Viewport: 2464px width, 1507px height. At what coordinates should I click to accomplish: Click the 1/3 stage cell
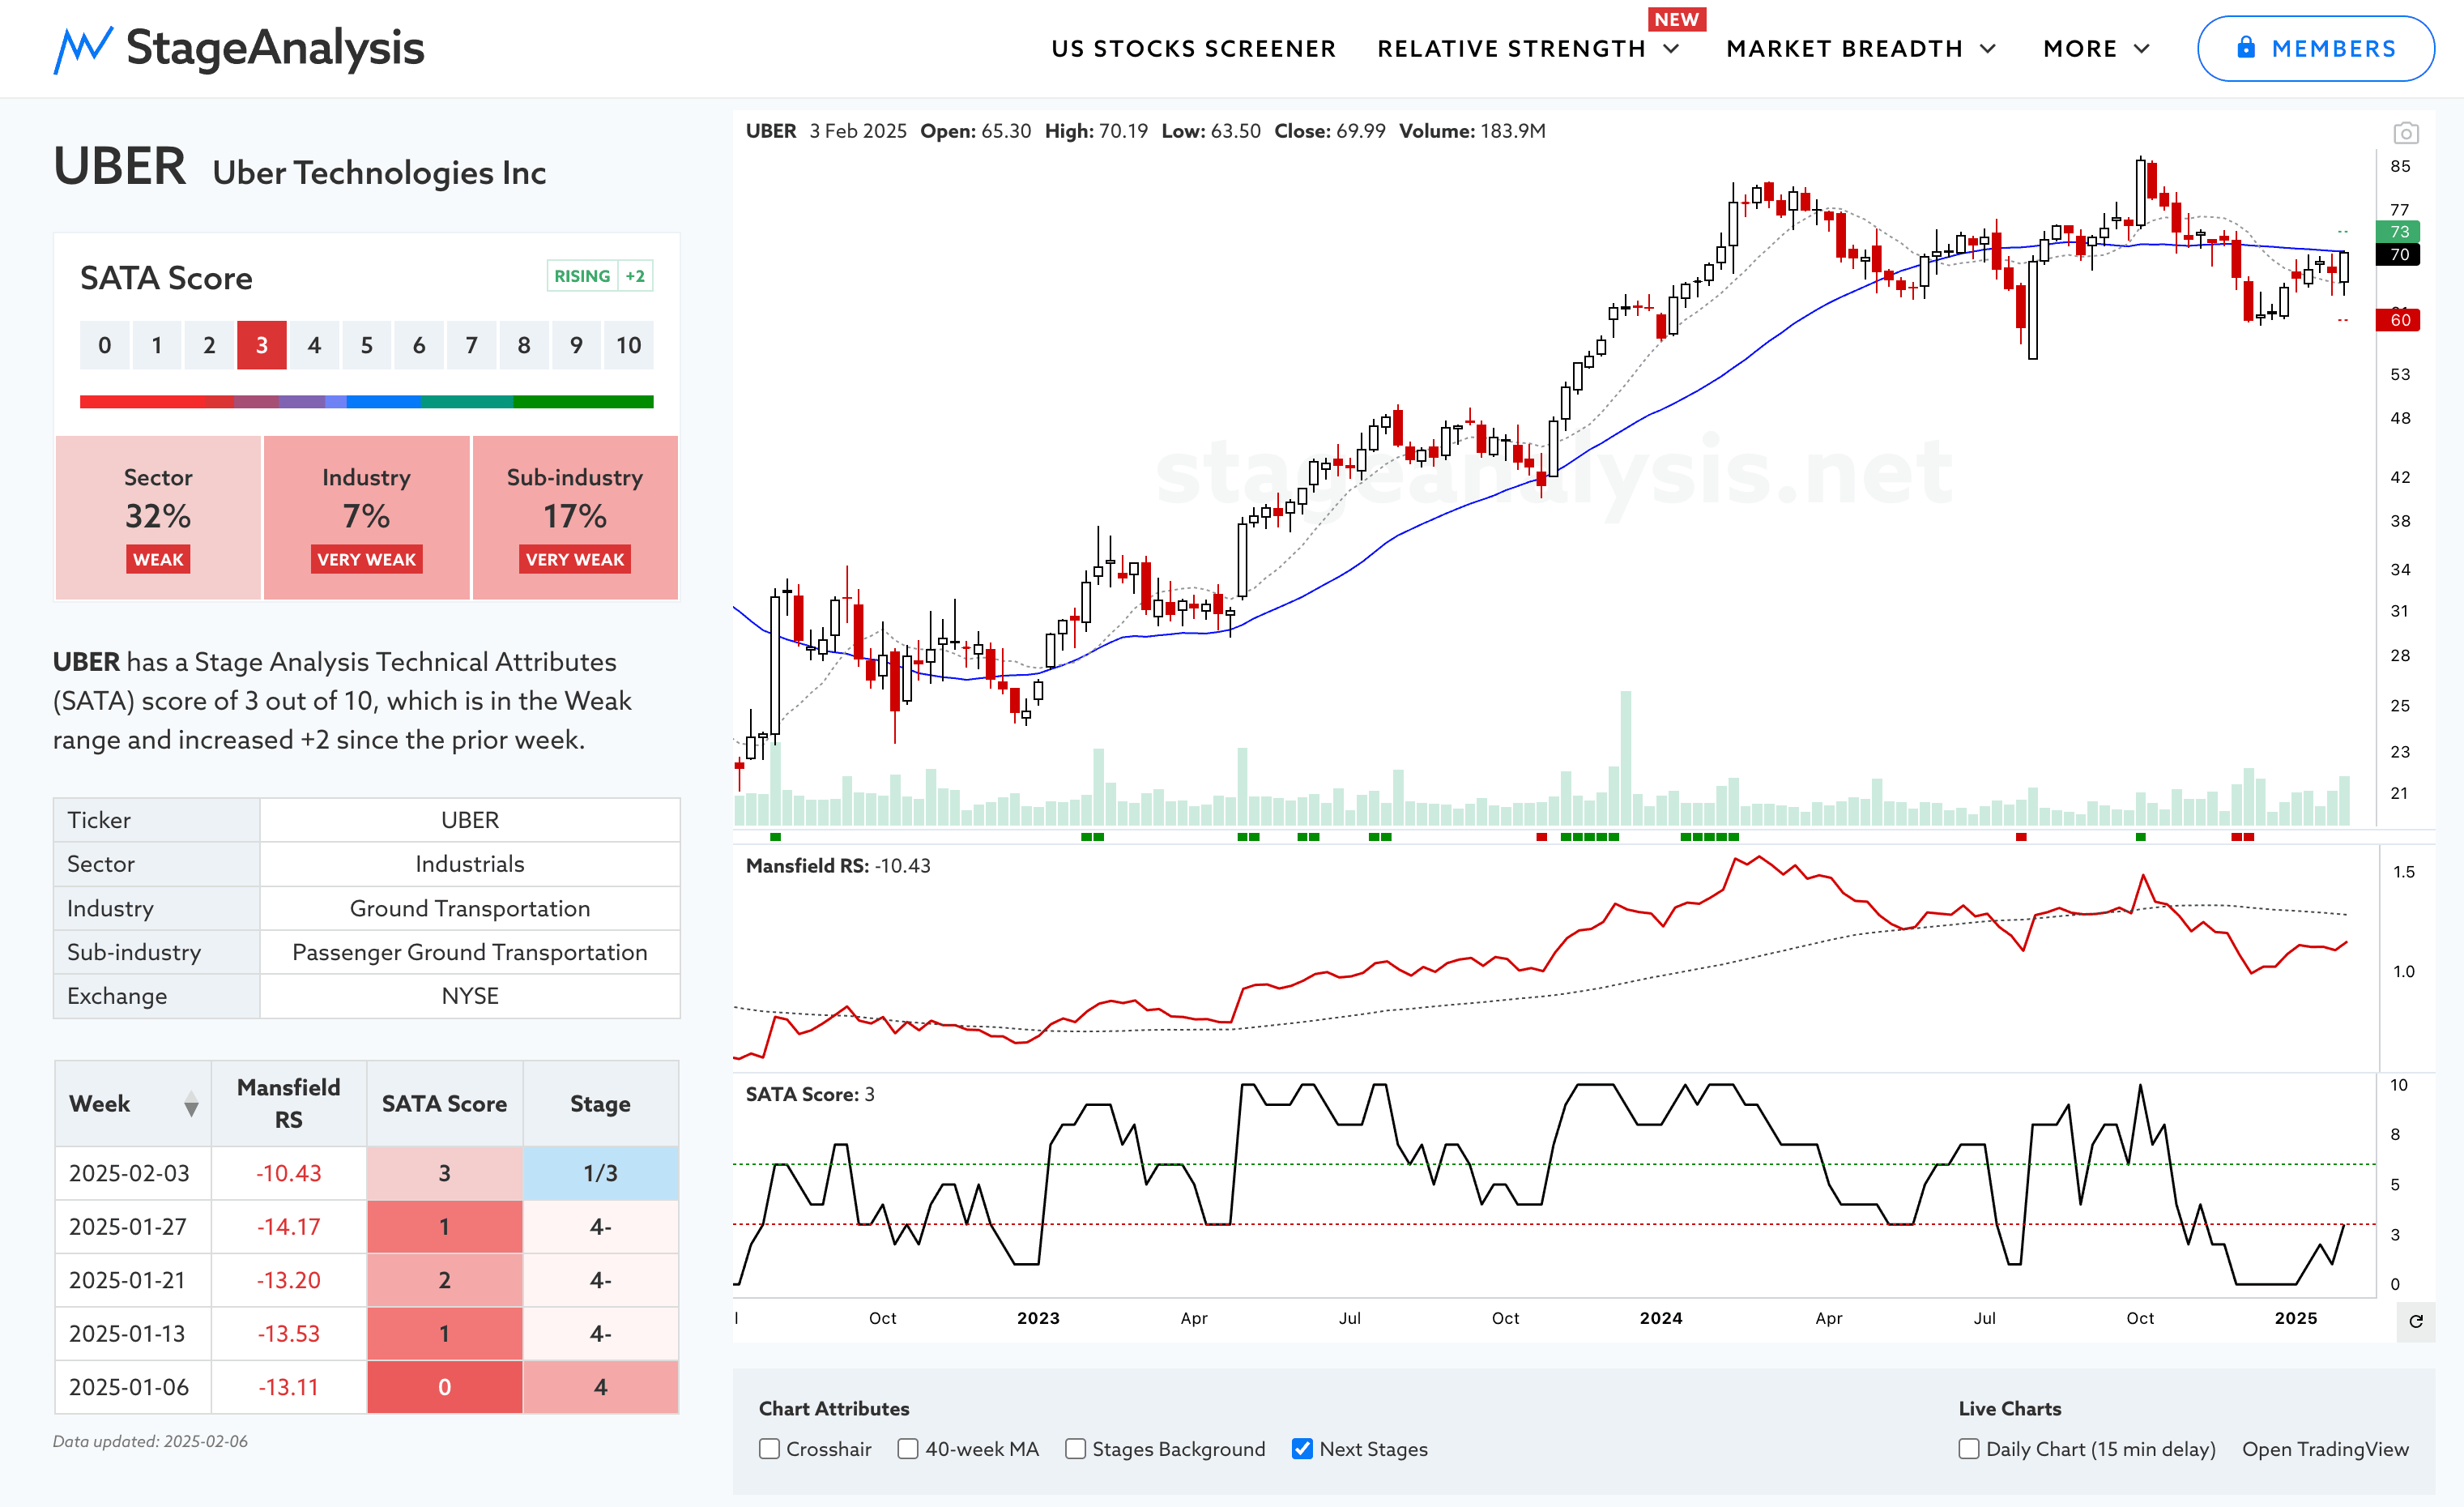point(600,1173)
